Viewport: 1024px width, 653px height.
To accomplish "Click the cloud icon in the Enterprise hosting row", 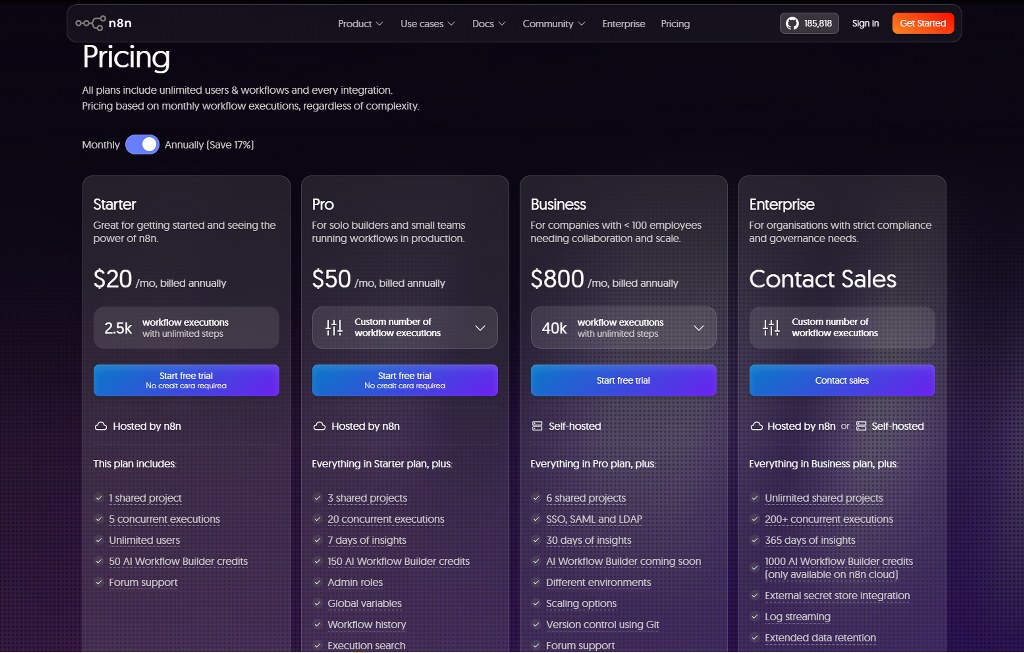I will 756,426.
